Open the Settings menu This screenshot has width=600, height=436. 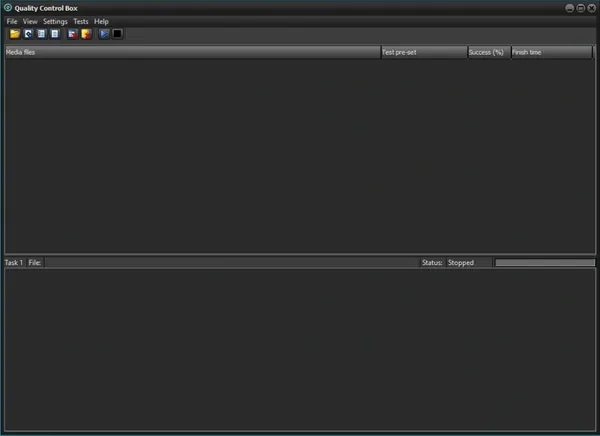55,21
